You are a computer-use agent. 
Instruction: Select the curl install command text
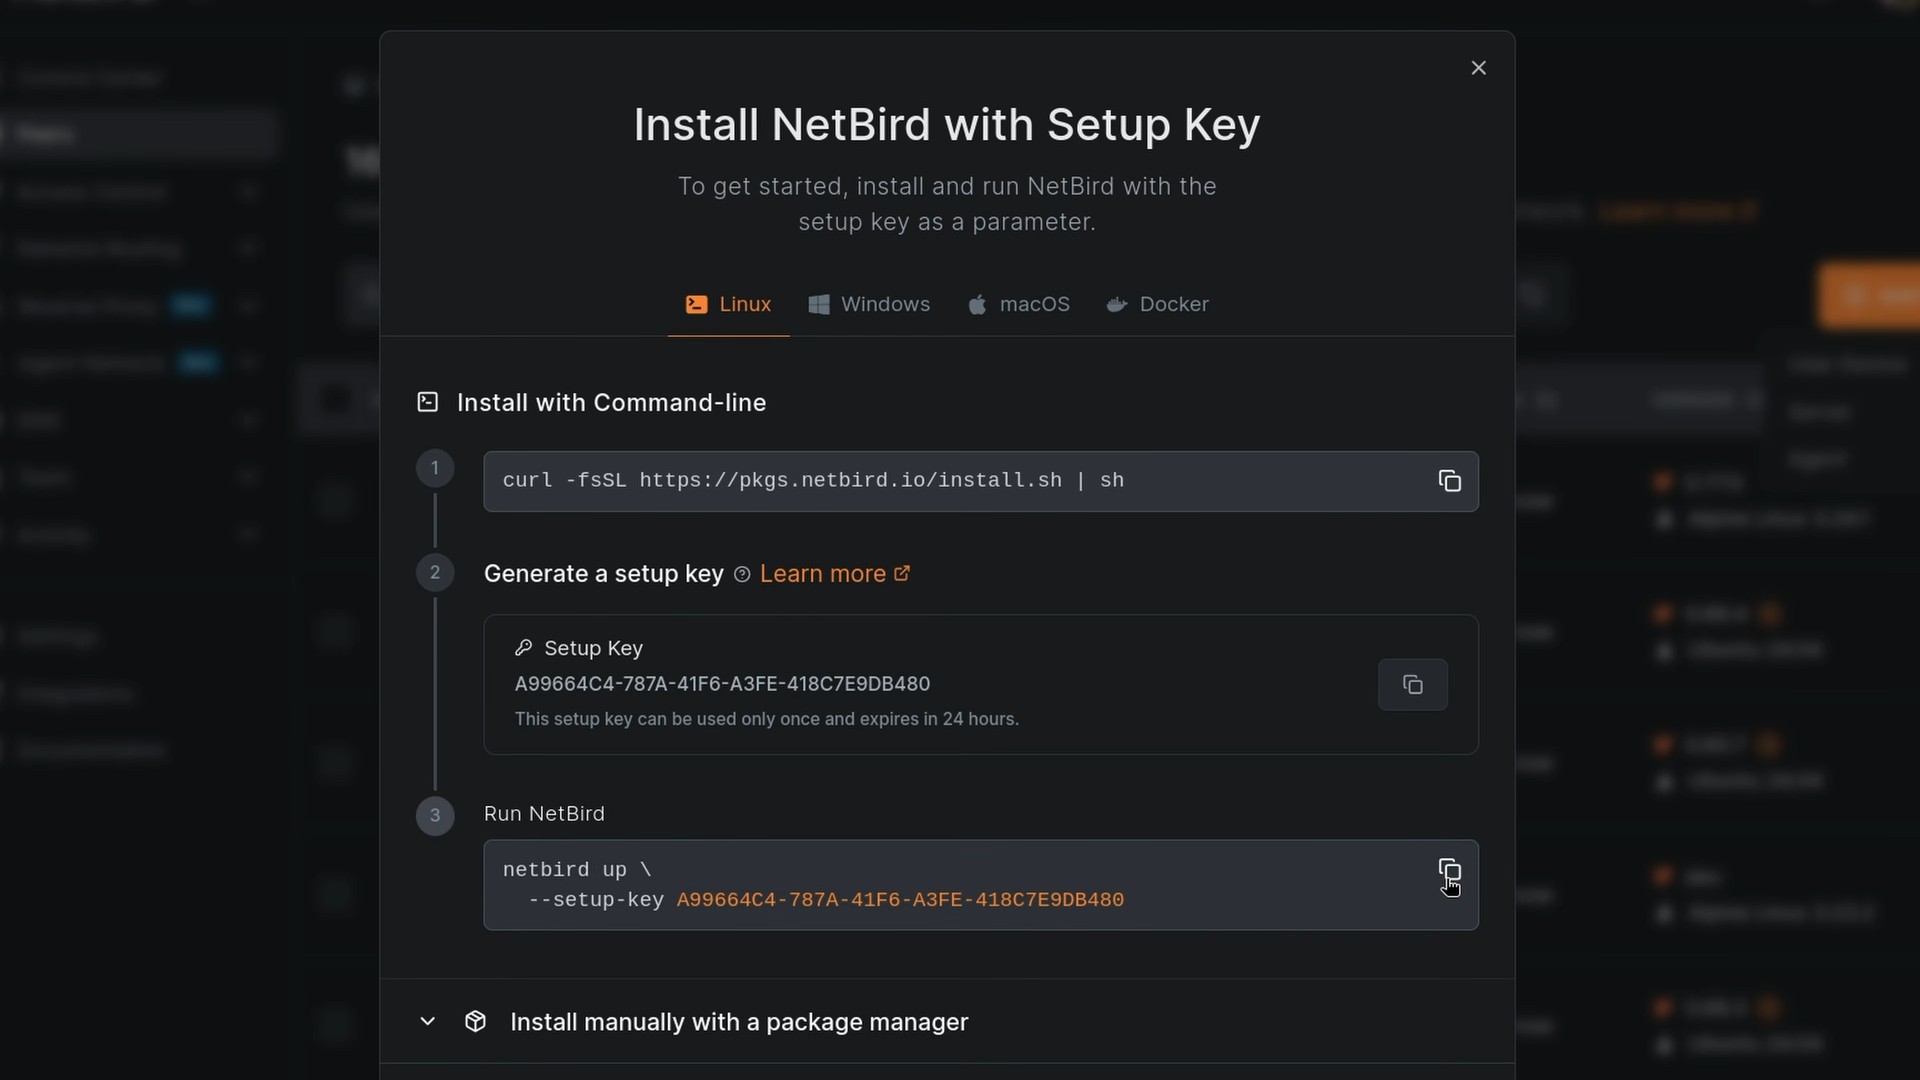tap(813, 481)
